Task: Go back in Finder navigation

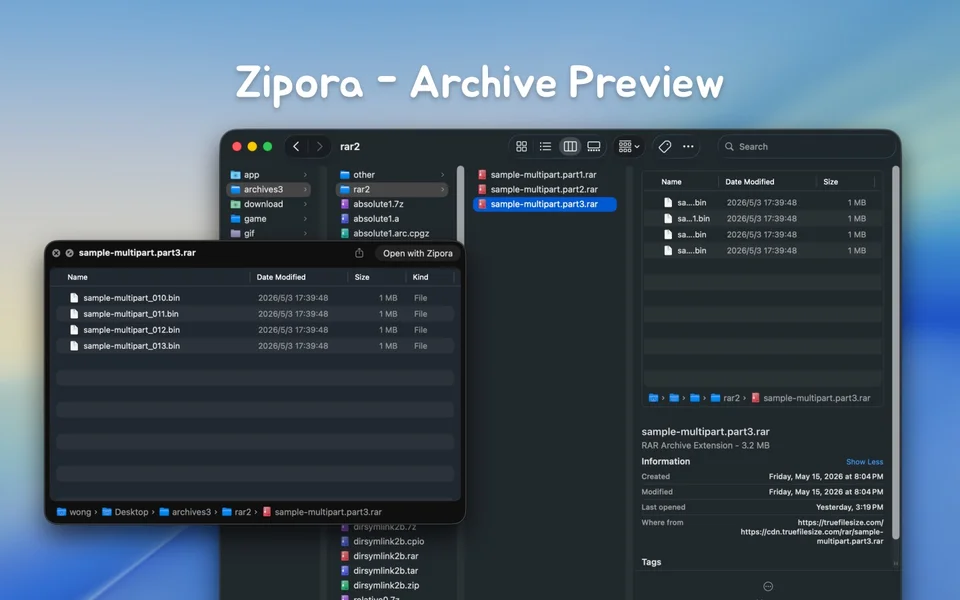Action: [x=296, y=146]
